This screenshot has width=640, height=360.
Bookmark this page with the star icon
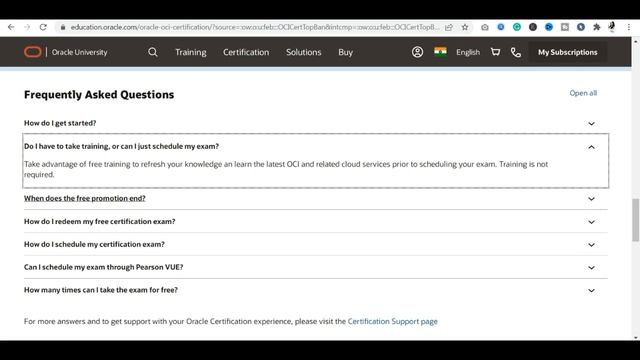(465, 27)
